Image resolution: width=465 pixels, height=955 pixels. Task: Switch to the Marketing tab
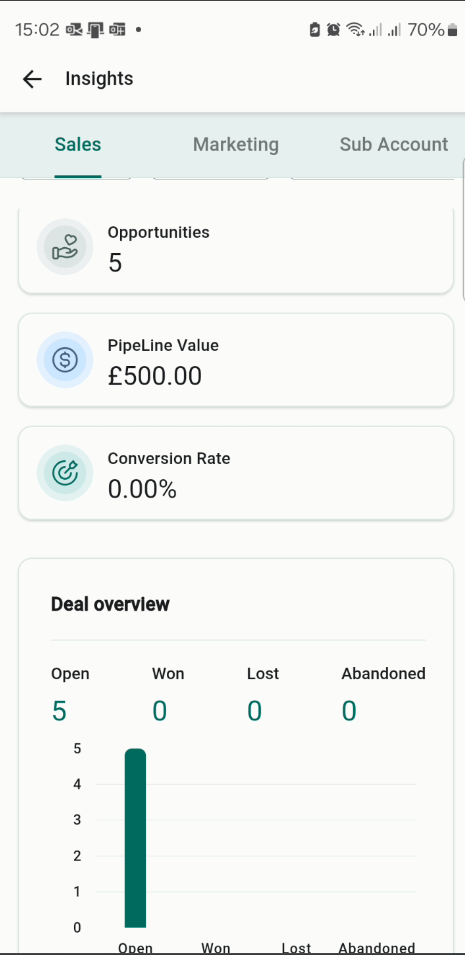pos(236,144)
